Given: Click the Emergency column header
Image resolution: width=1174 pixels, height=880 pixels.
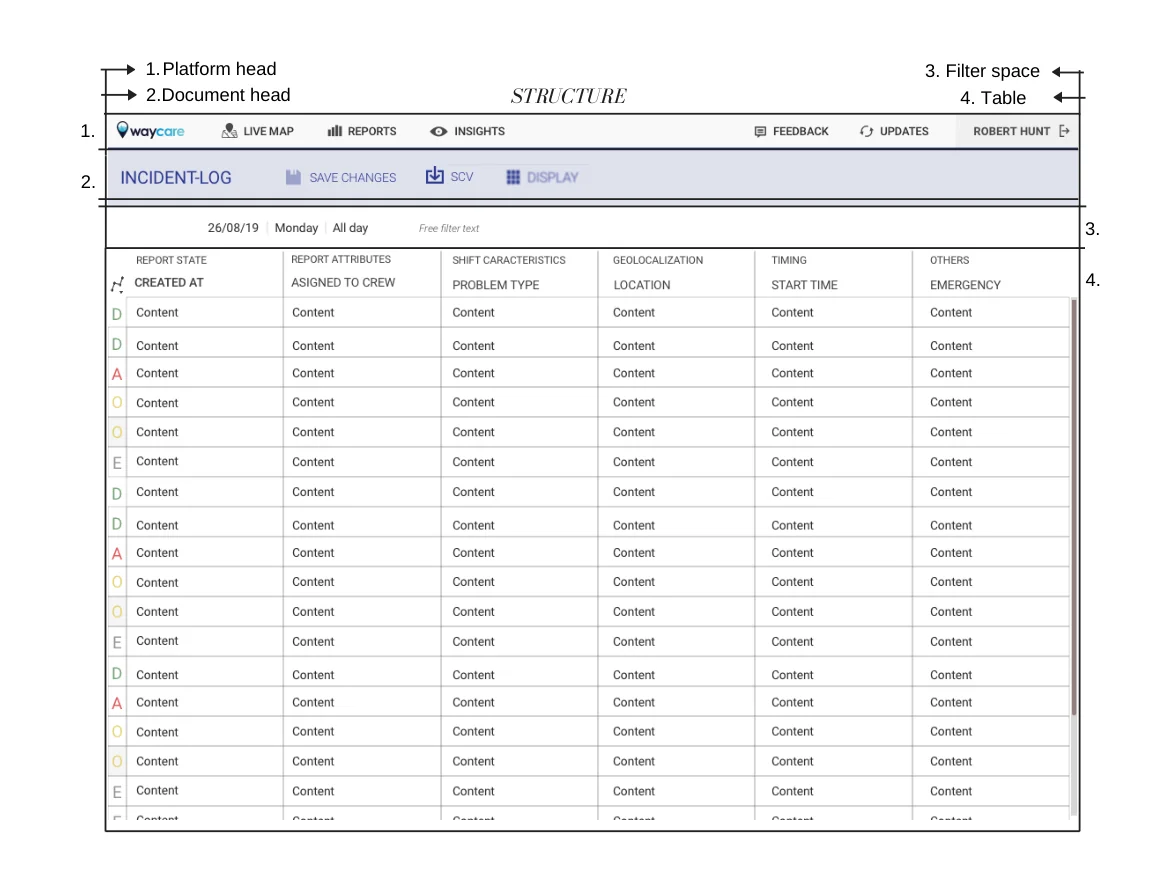Looking at the screenshot, I should (x=965, y=285).
